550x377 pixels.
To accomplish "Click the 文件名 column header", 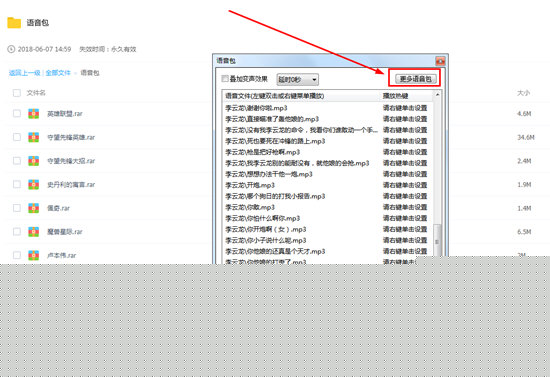I will point(36,93).
